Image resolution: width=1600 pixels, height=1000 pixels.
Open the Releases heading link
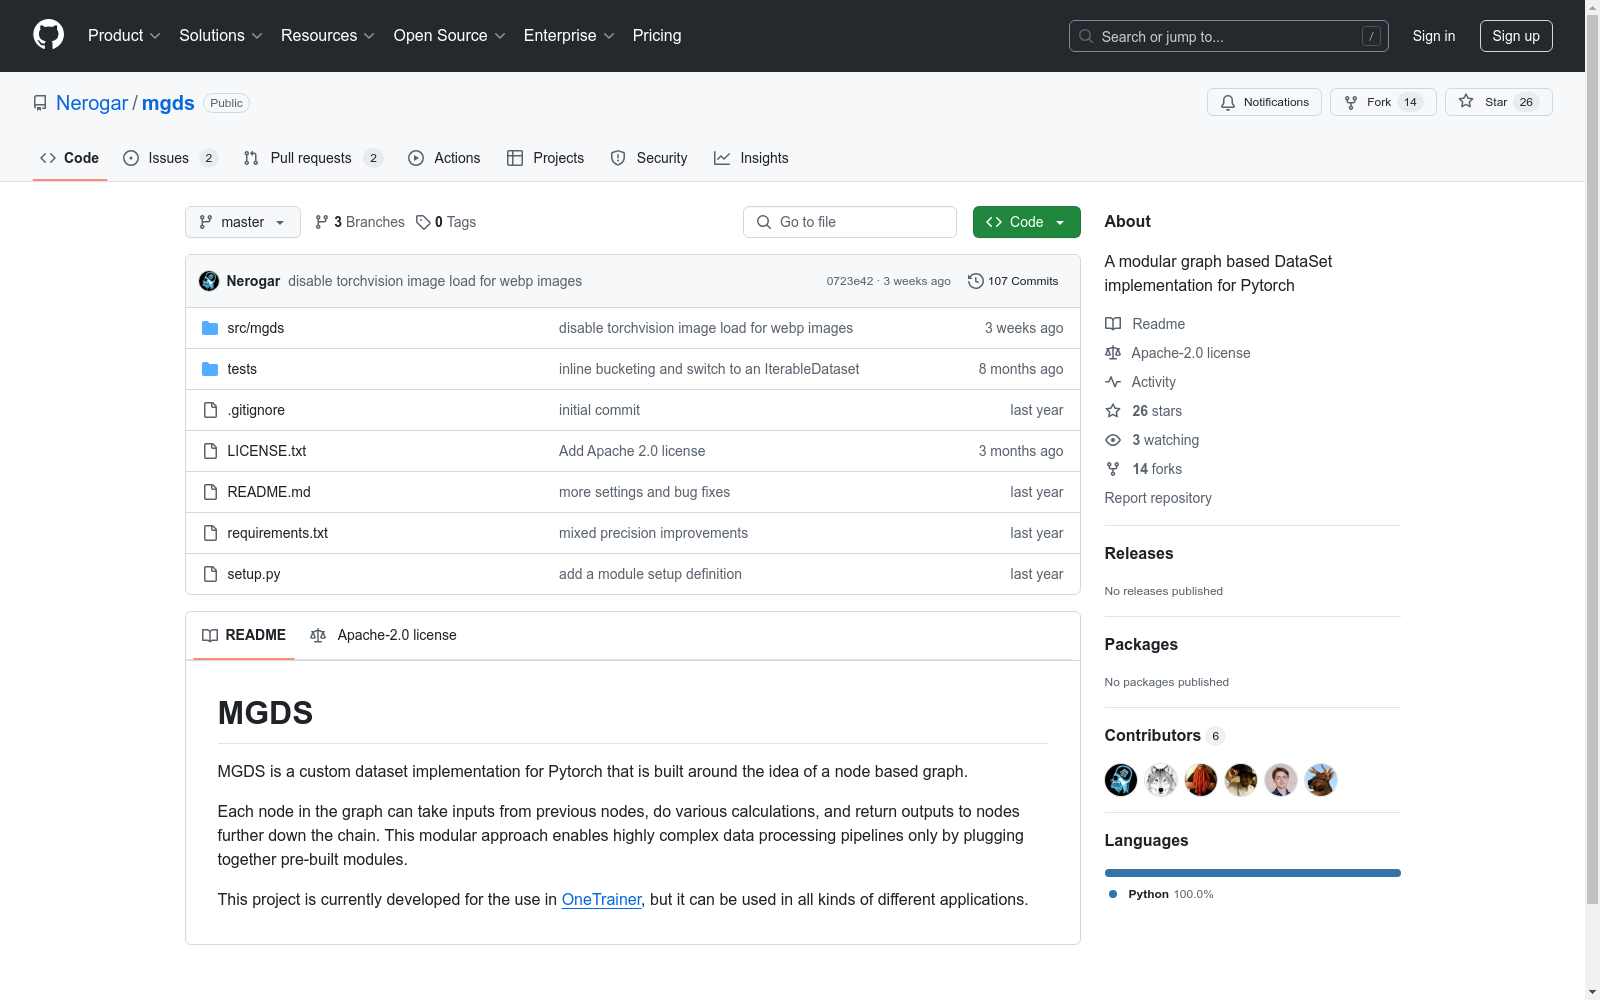point(1139,553)
